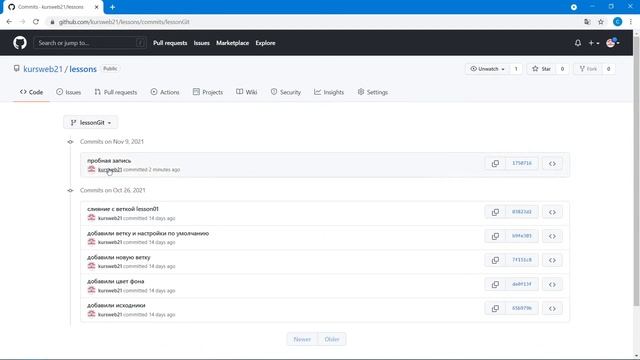Open the fork count number

pos(608,69)
